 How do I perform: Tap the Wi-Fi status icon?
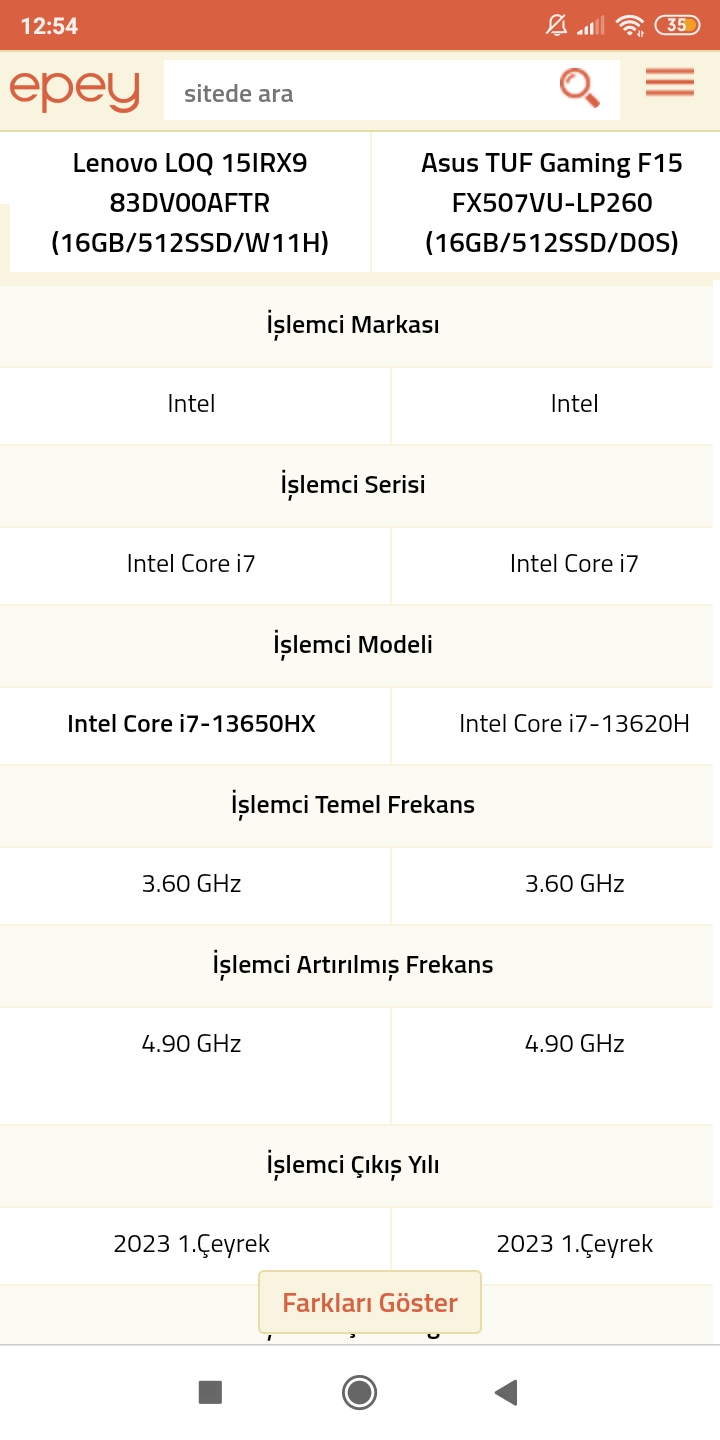pyautogui.click(x=630, y=26)
